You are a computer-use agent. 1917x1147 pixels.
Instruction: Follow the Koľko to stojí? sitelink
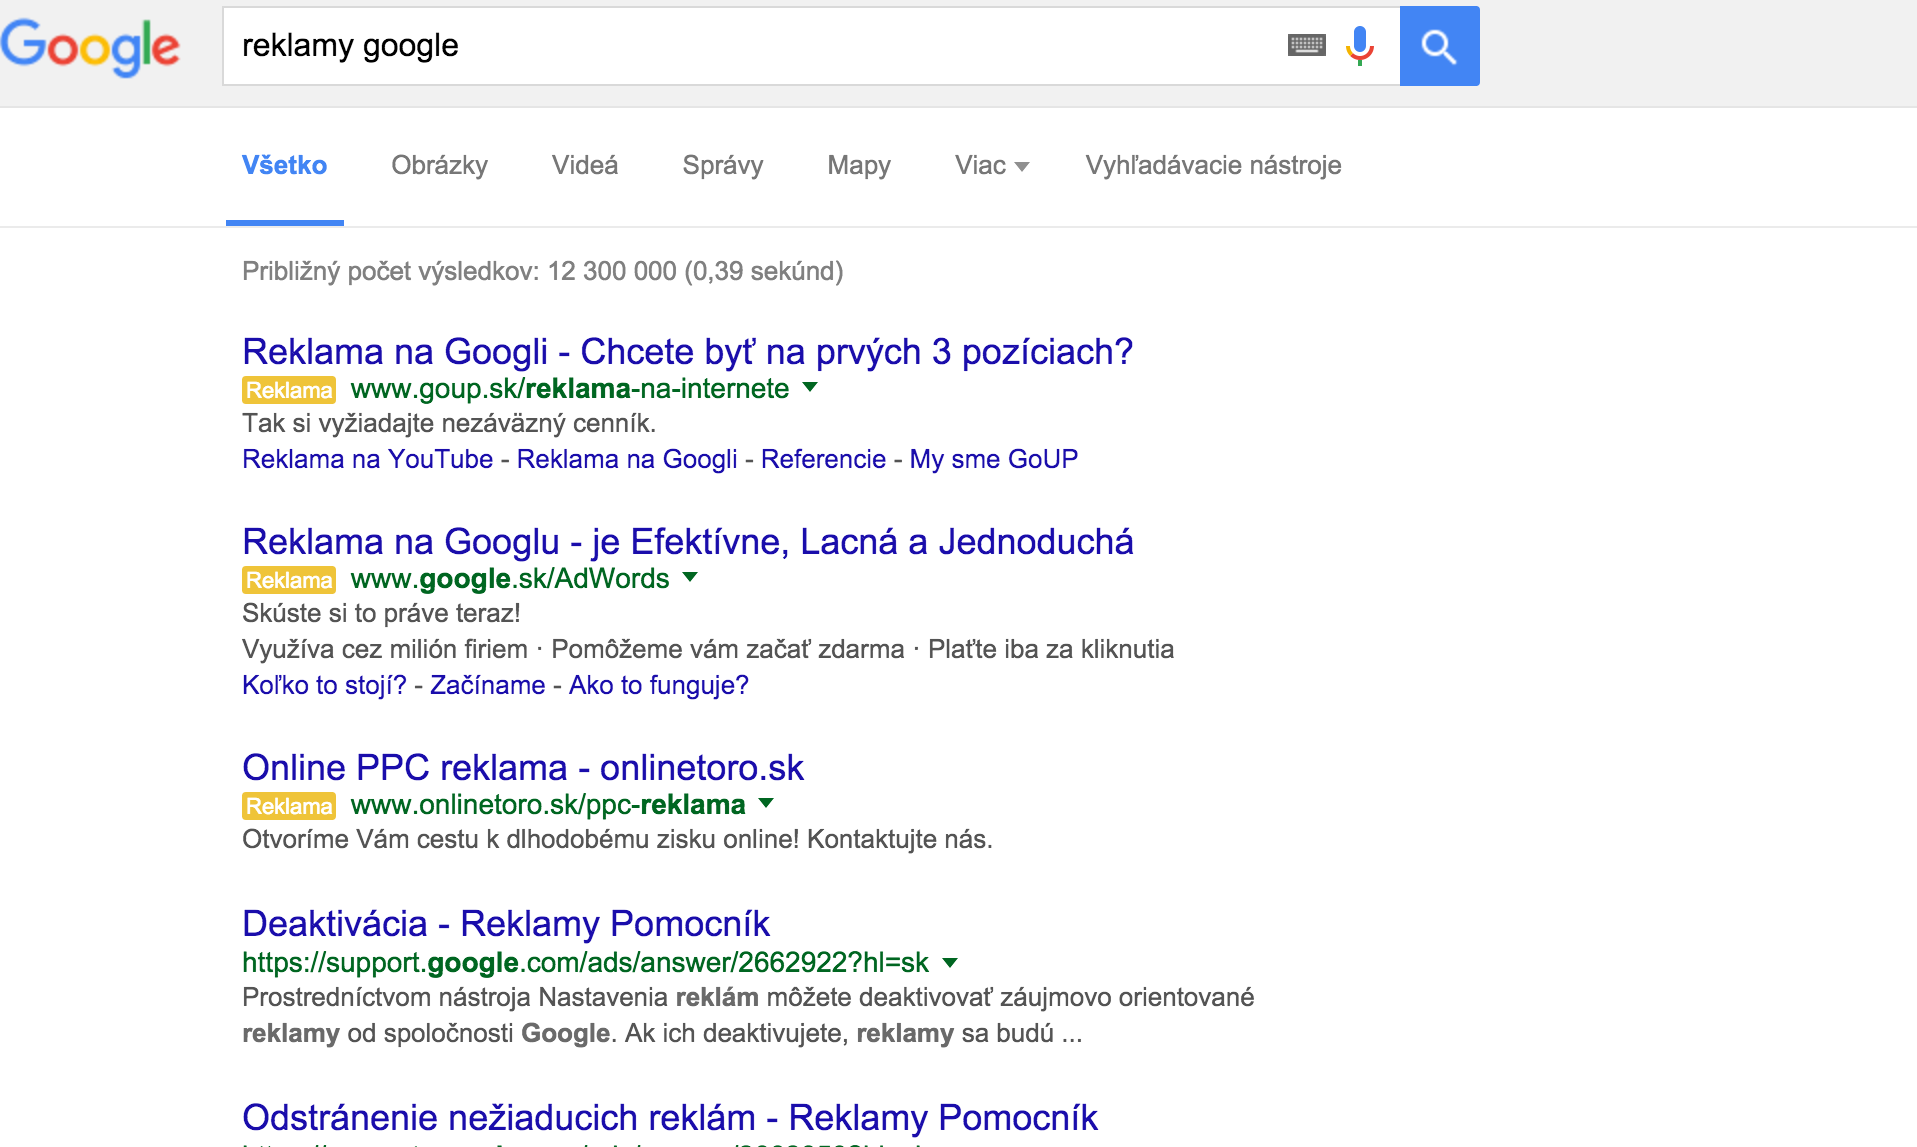(x=324, y=686)
